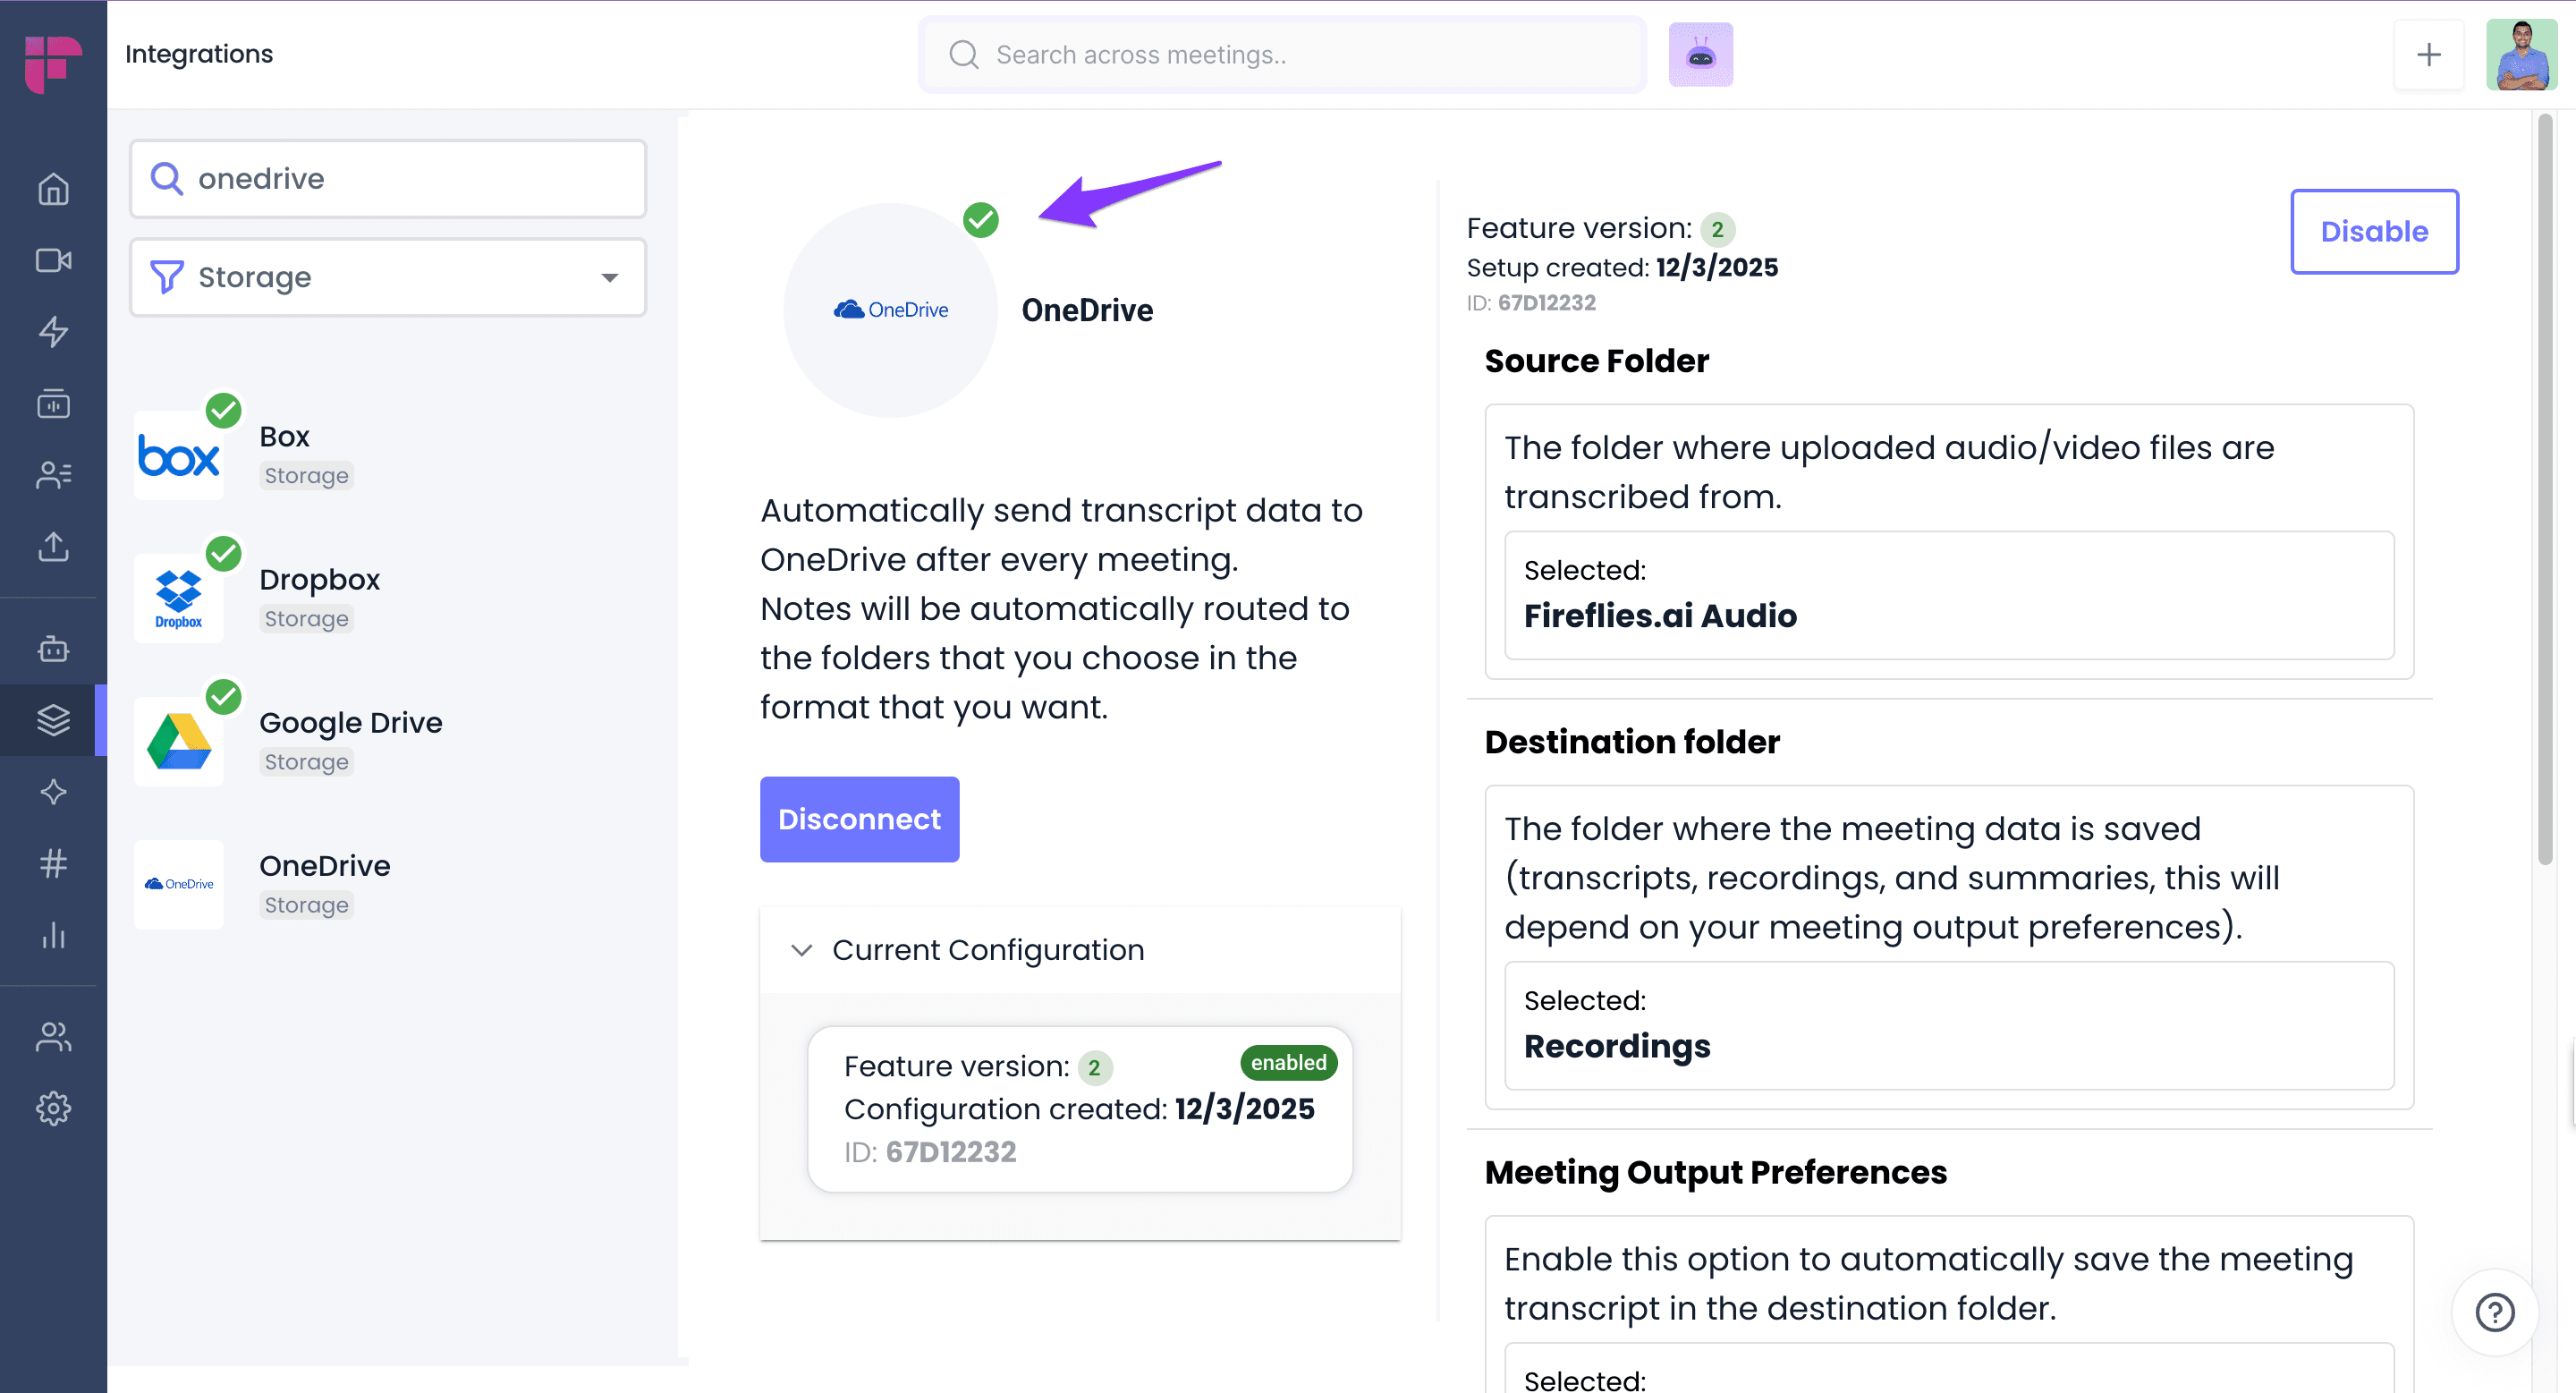The width and height of the screenshot is (2576, 1393).
Task: Click the Destination folder heading
Action: pyautogui.click(x=1632, y=742)
